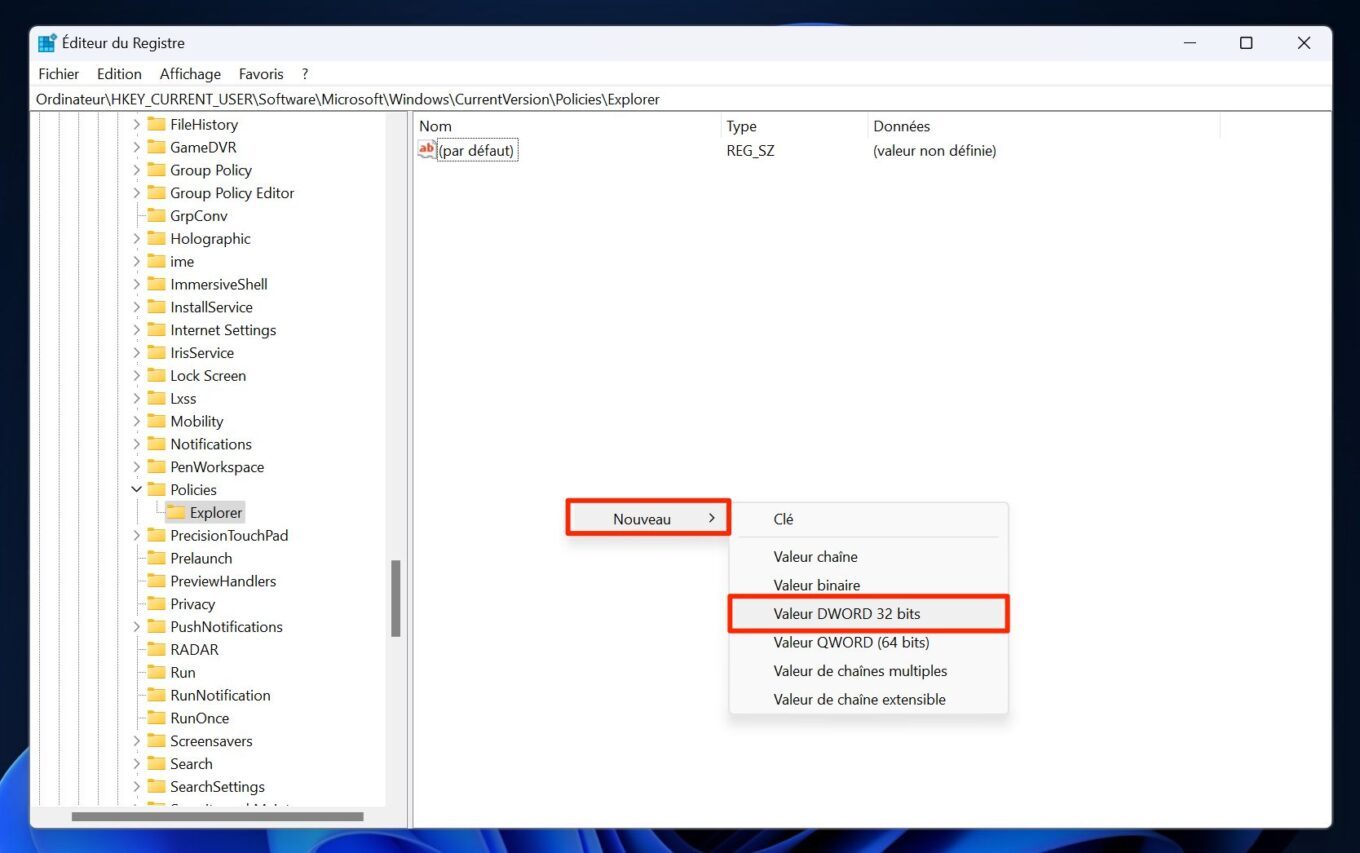
Task: Collapse the Policies key
Action: coord(137,490)
